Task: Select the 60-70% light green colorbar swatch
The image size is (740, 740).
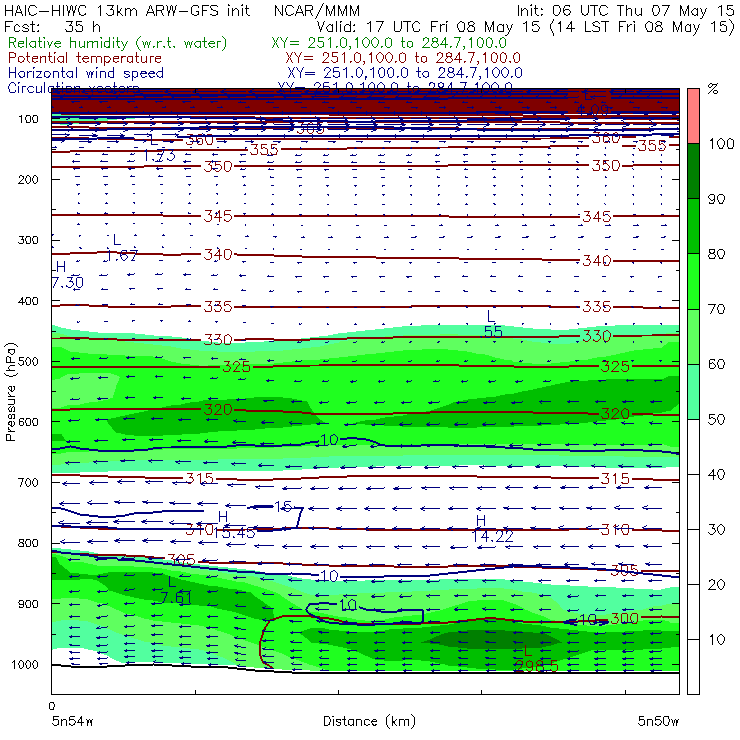Action: tap(693, 336)
